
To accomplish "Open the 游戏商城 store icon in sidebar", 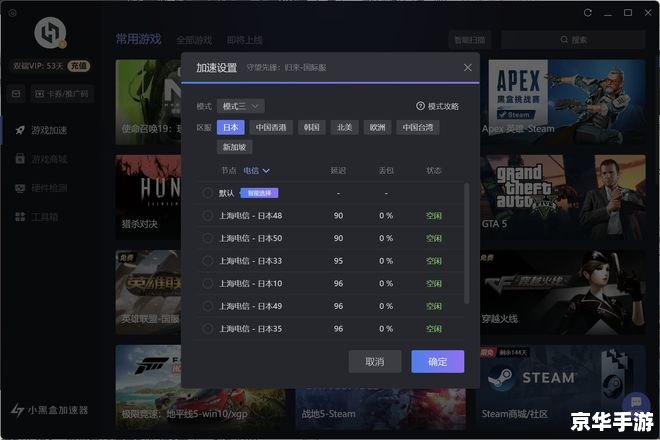I will click(20, 159).
